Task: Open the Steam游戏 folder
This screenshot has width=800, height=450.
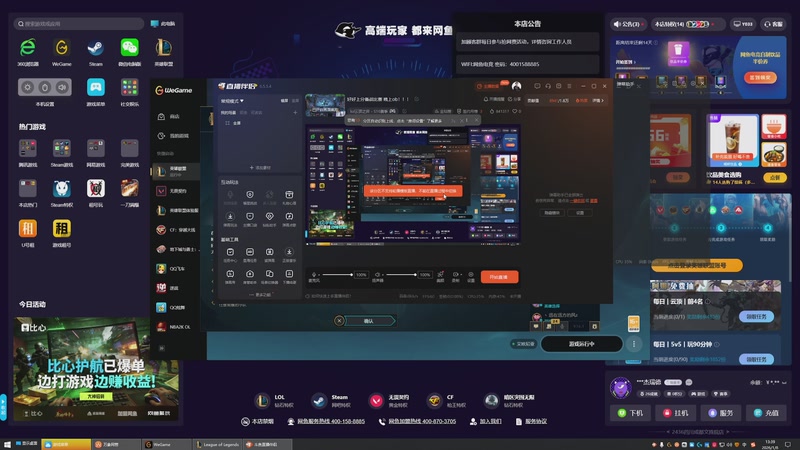Action: coord(62,148)
